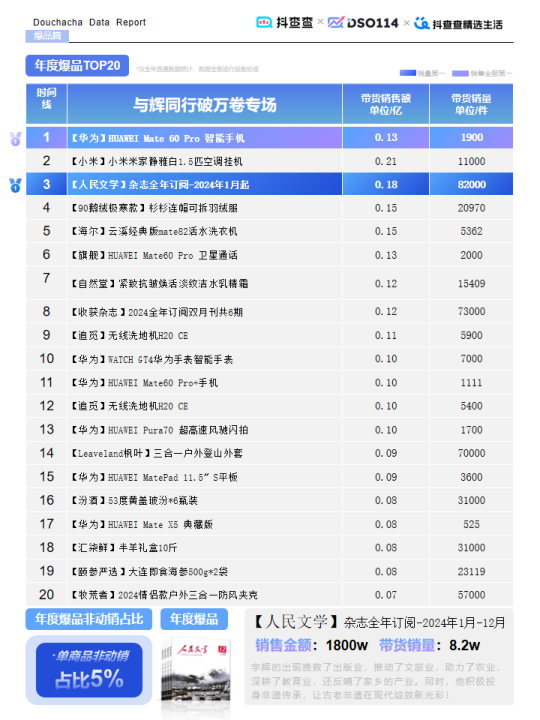This screenshot has height=720, width=540.
Task: Click the purple 销售金额第一 legend swatch
Action: [460, 73]
